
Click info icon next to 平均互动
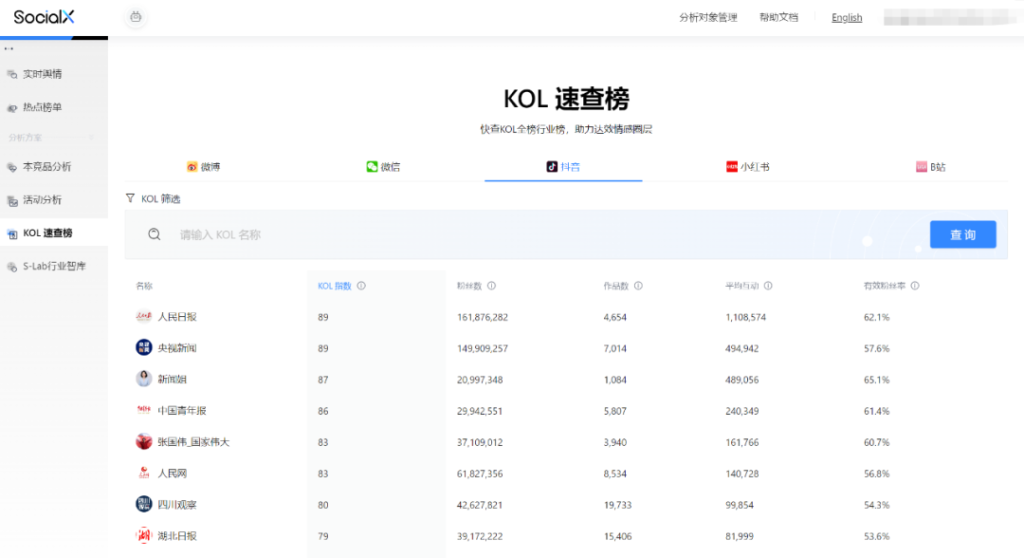pos(768,286)
